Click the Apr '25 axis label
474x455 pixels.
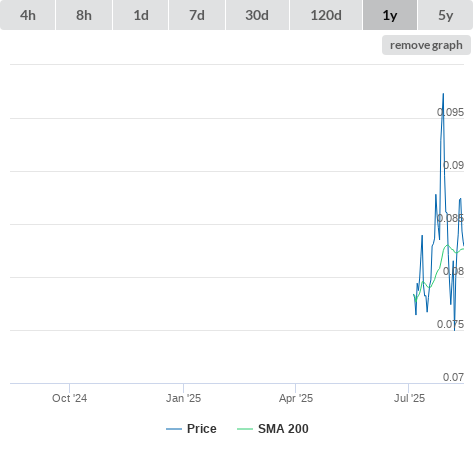pyautogui.click(x=296, y=398)
